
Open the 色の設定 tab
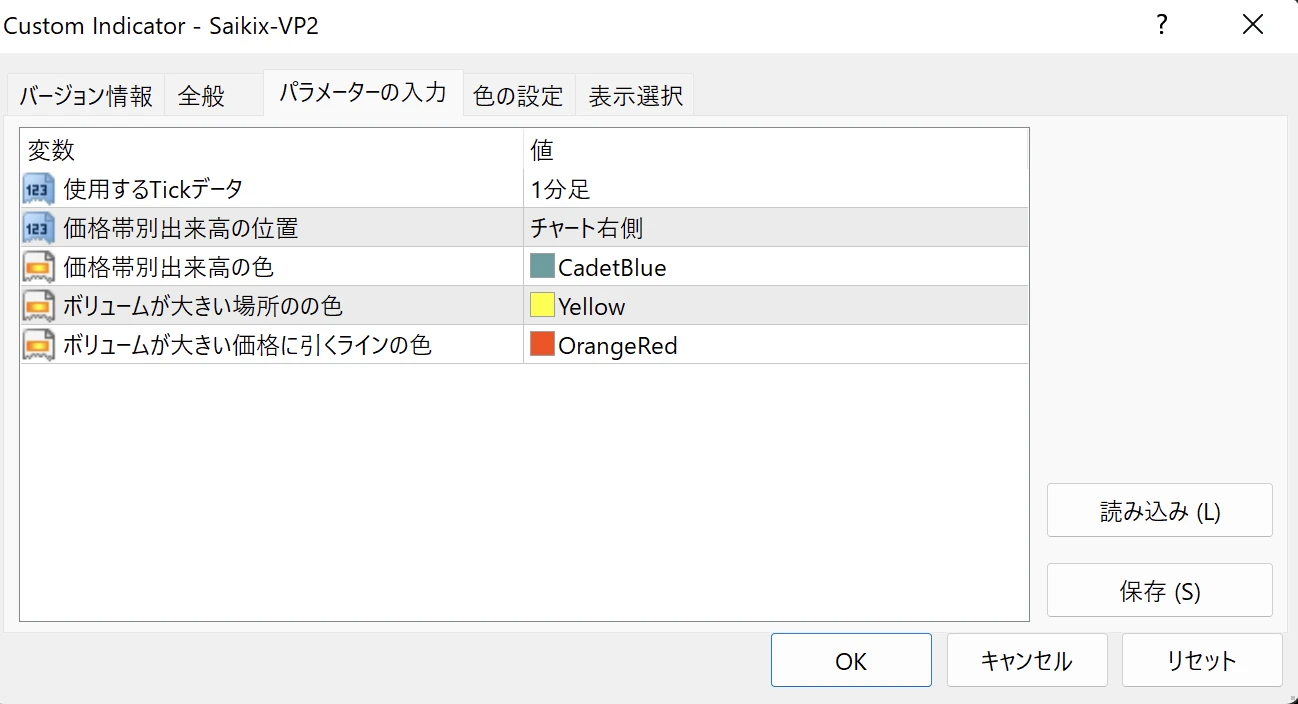[518, 96]
